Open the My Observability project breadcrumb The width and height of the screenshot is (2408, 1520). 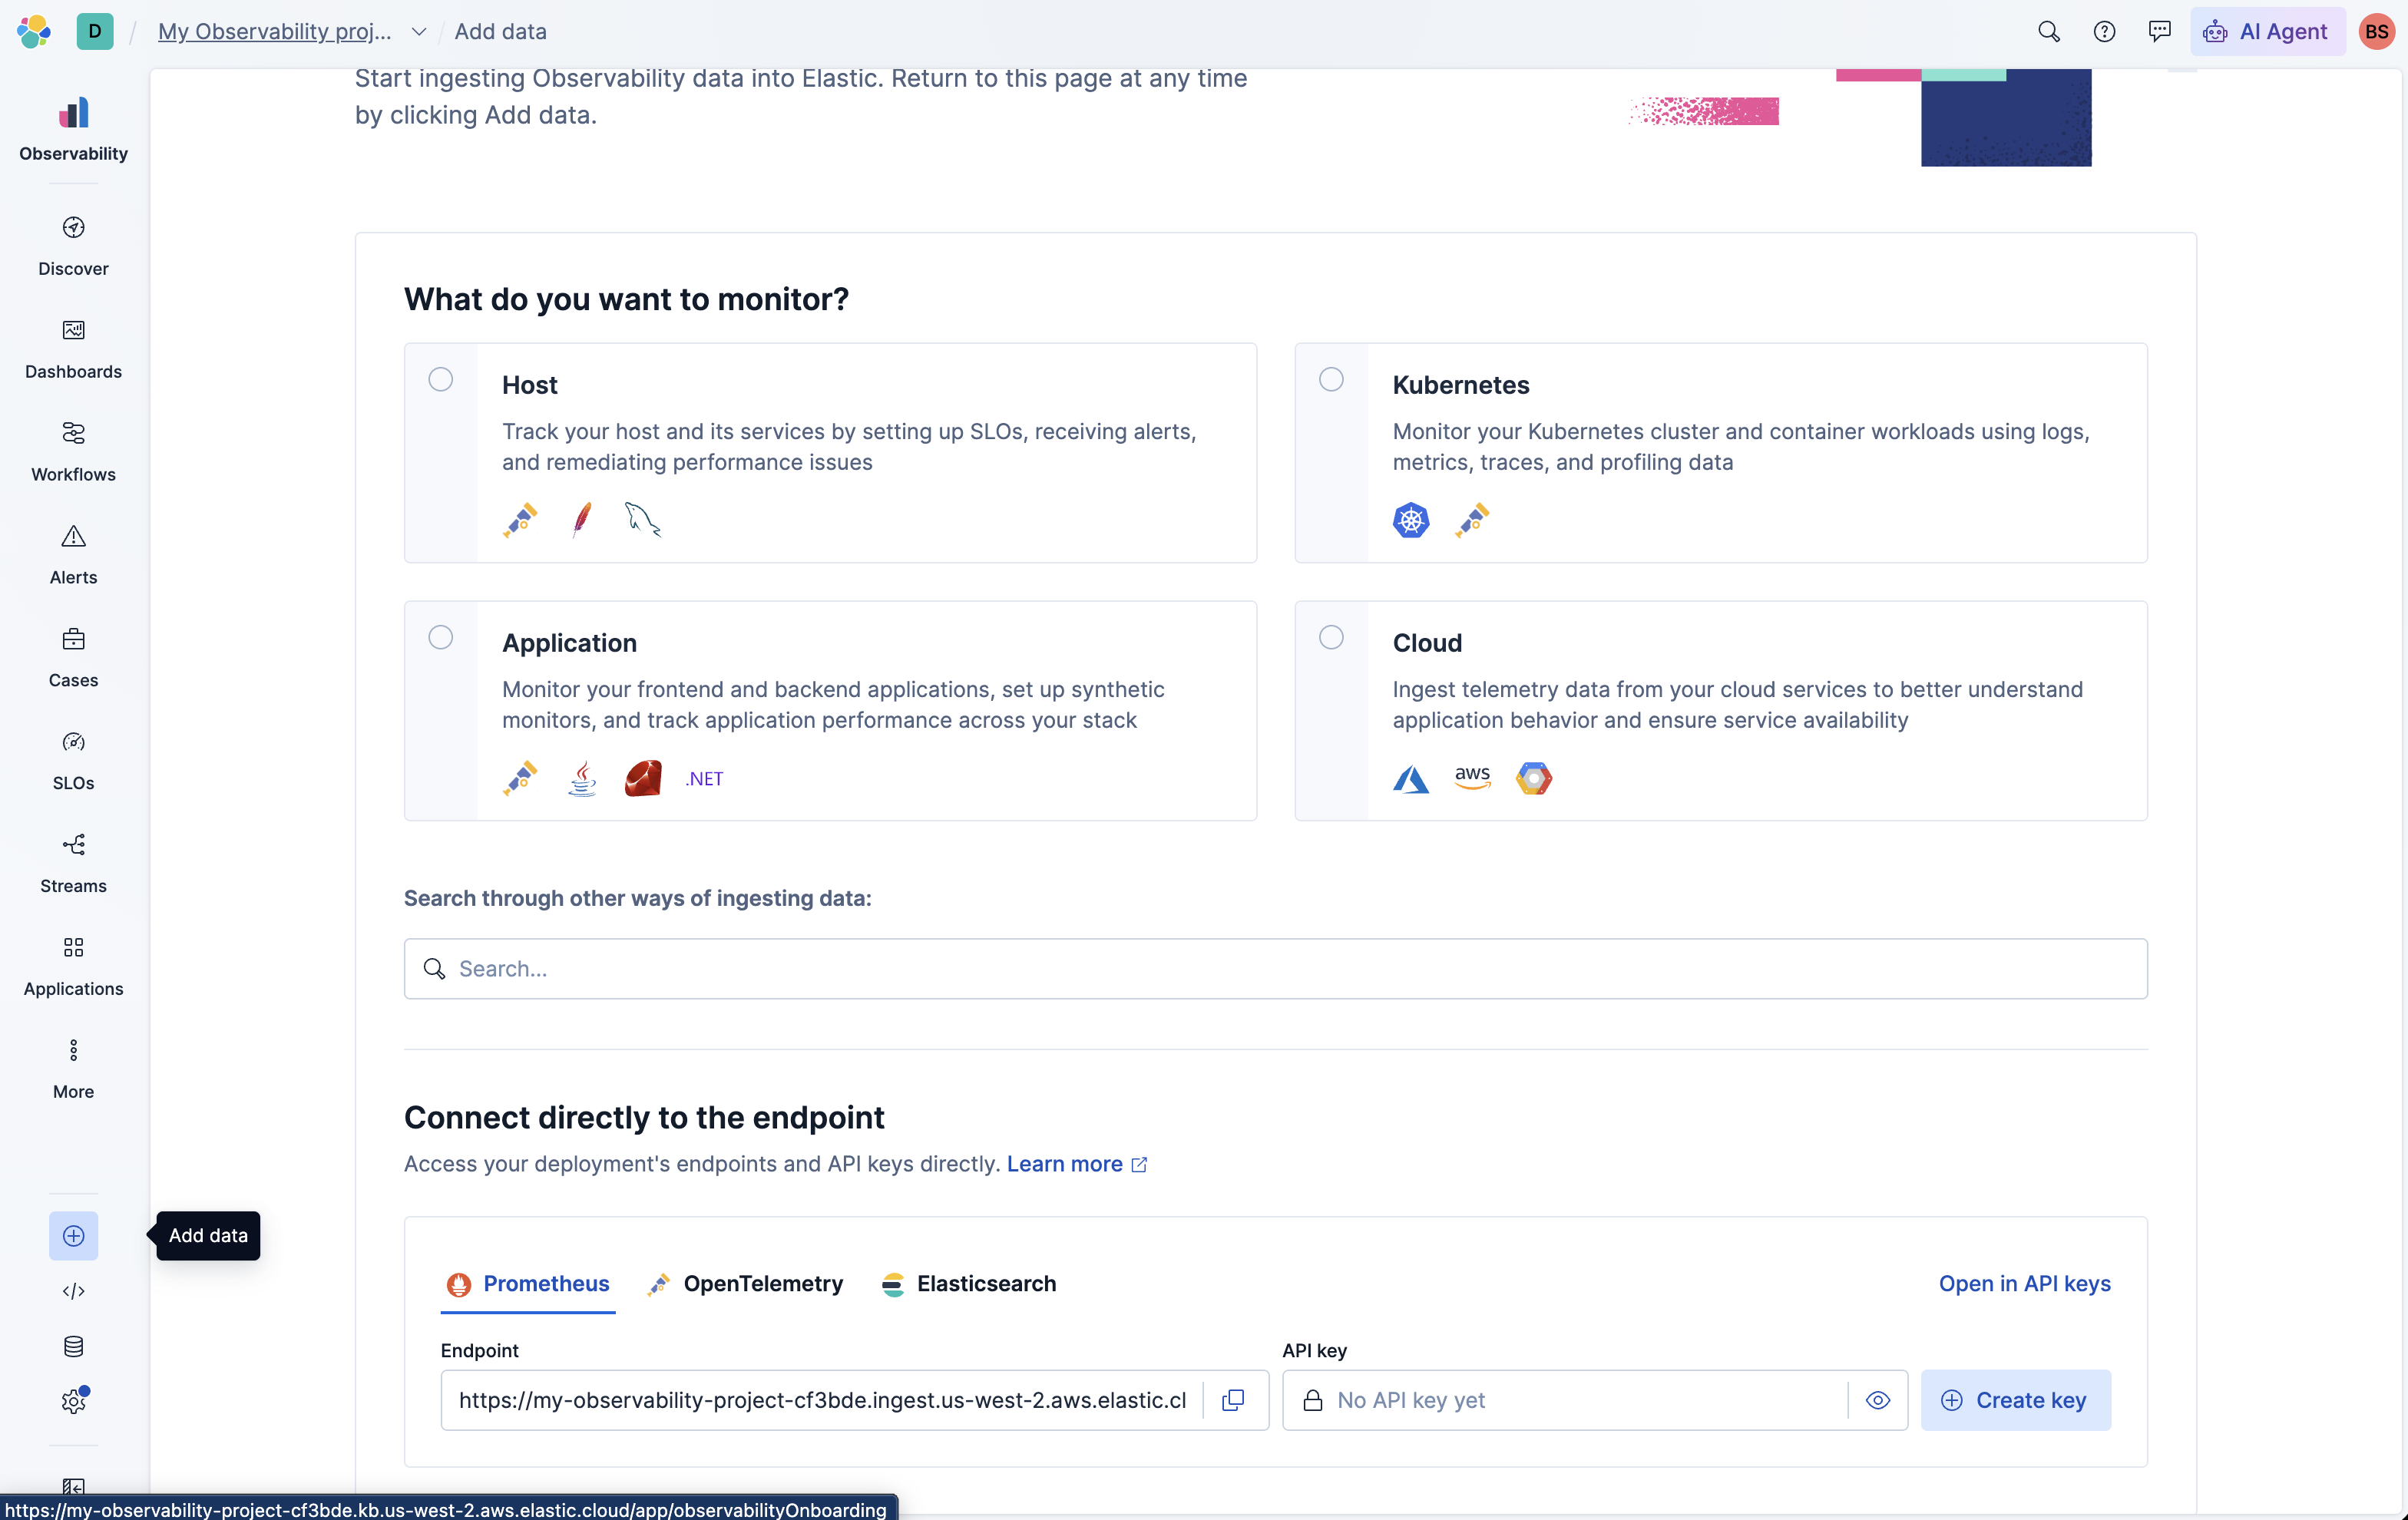[x=275, y=31]
